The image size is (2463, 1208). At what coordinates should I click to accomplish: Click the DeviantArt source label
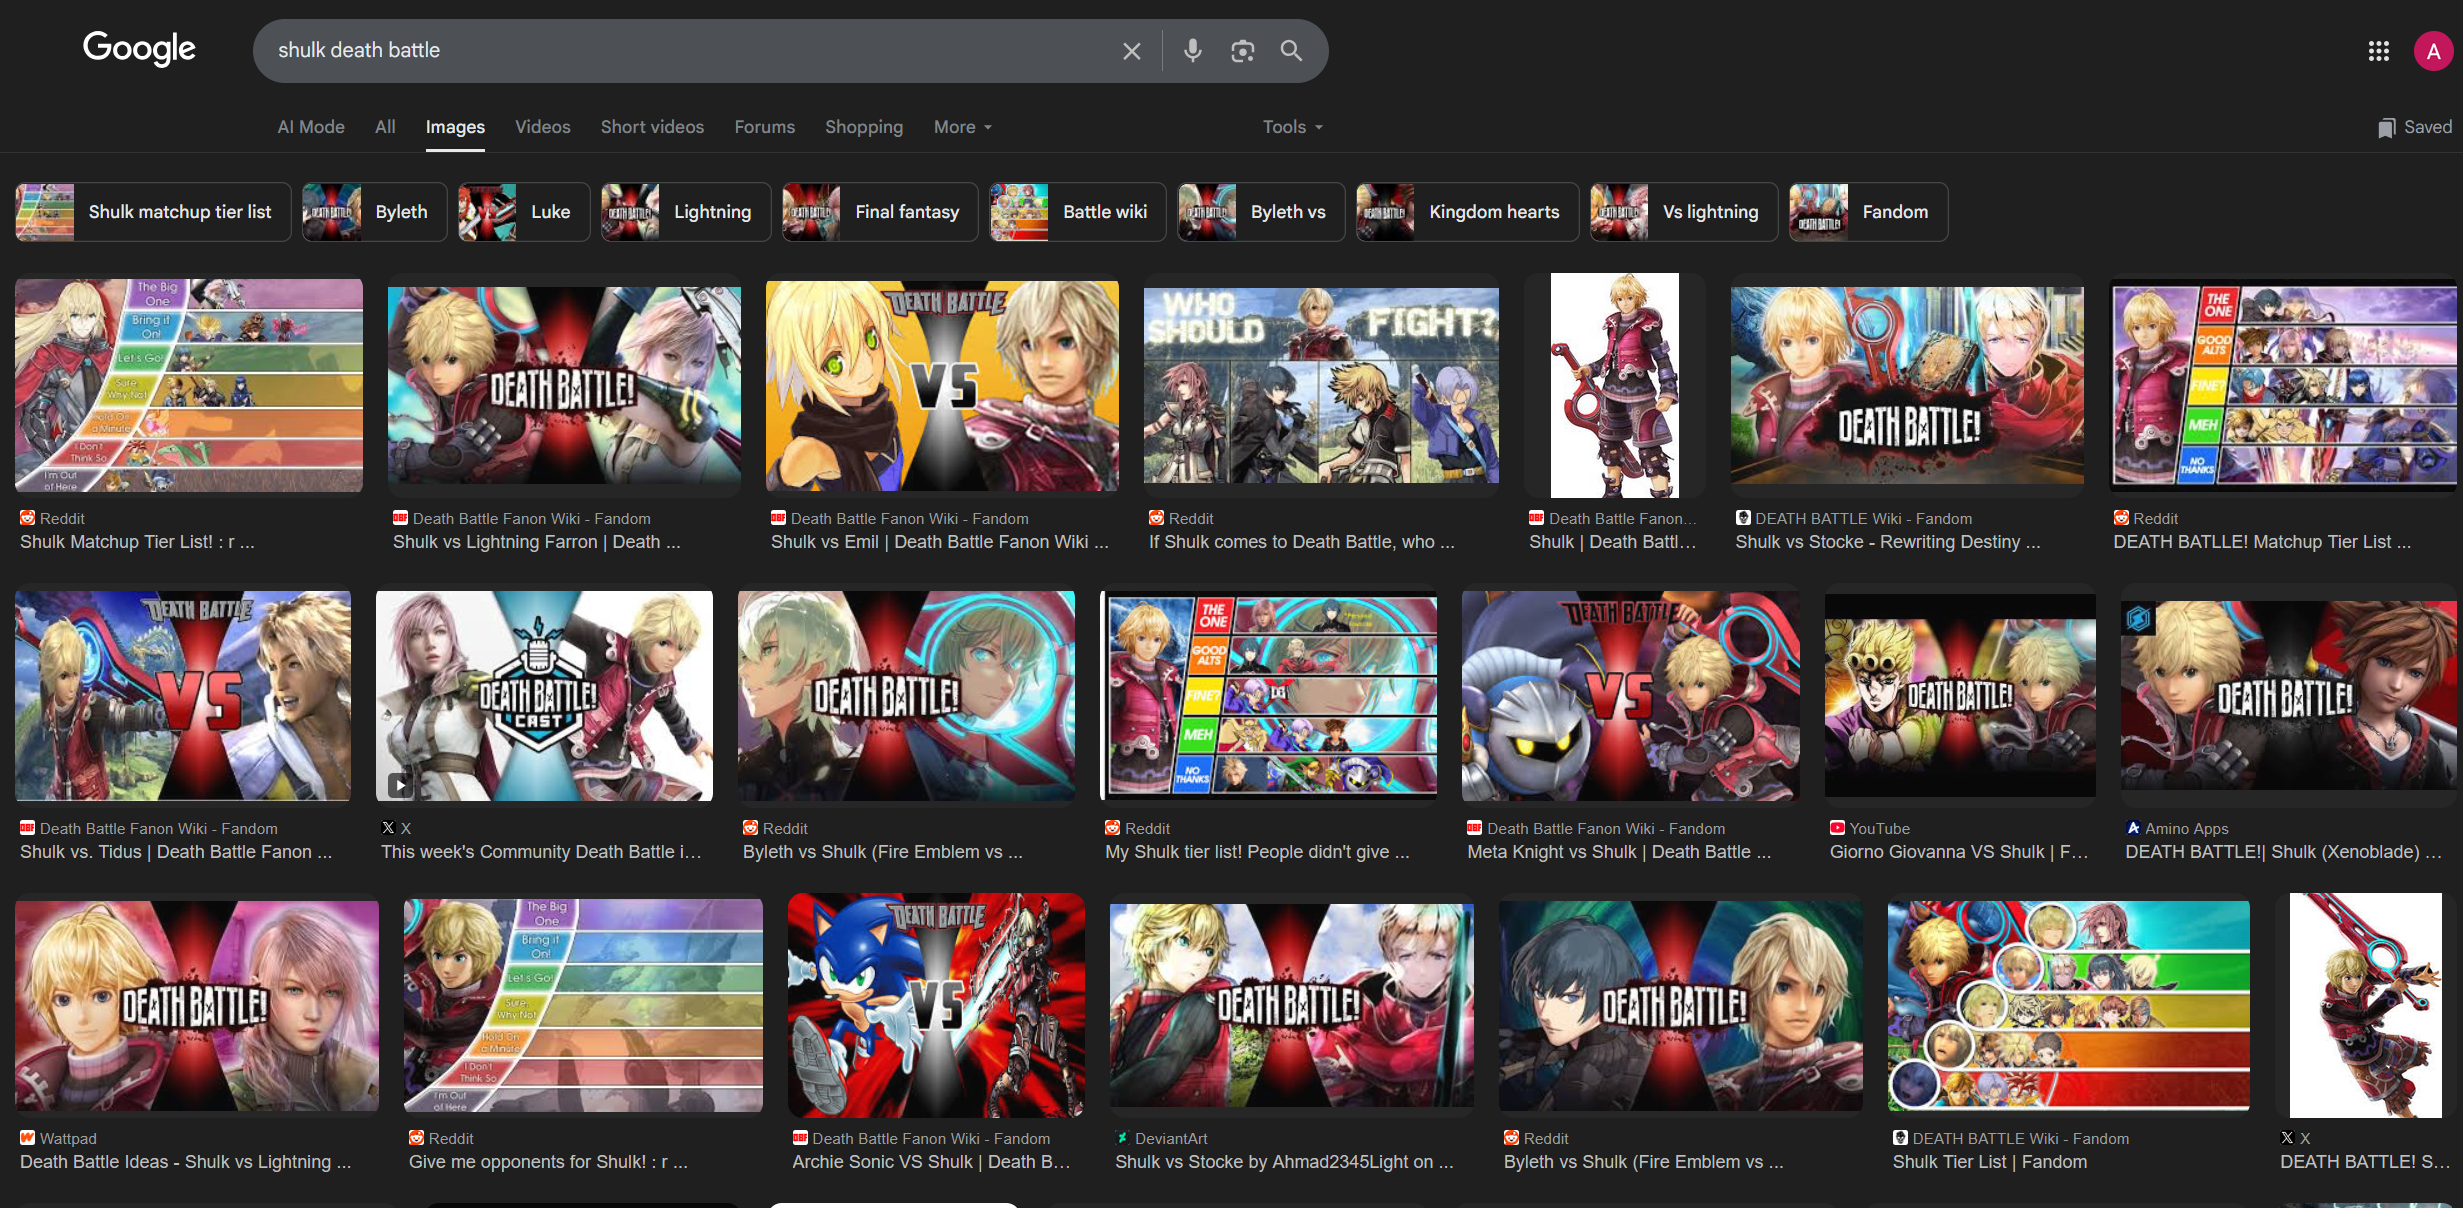1171,1138
